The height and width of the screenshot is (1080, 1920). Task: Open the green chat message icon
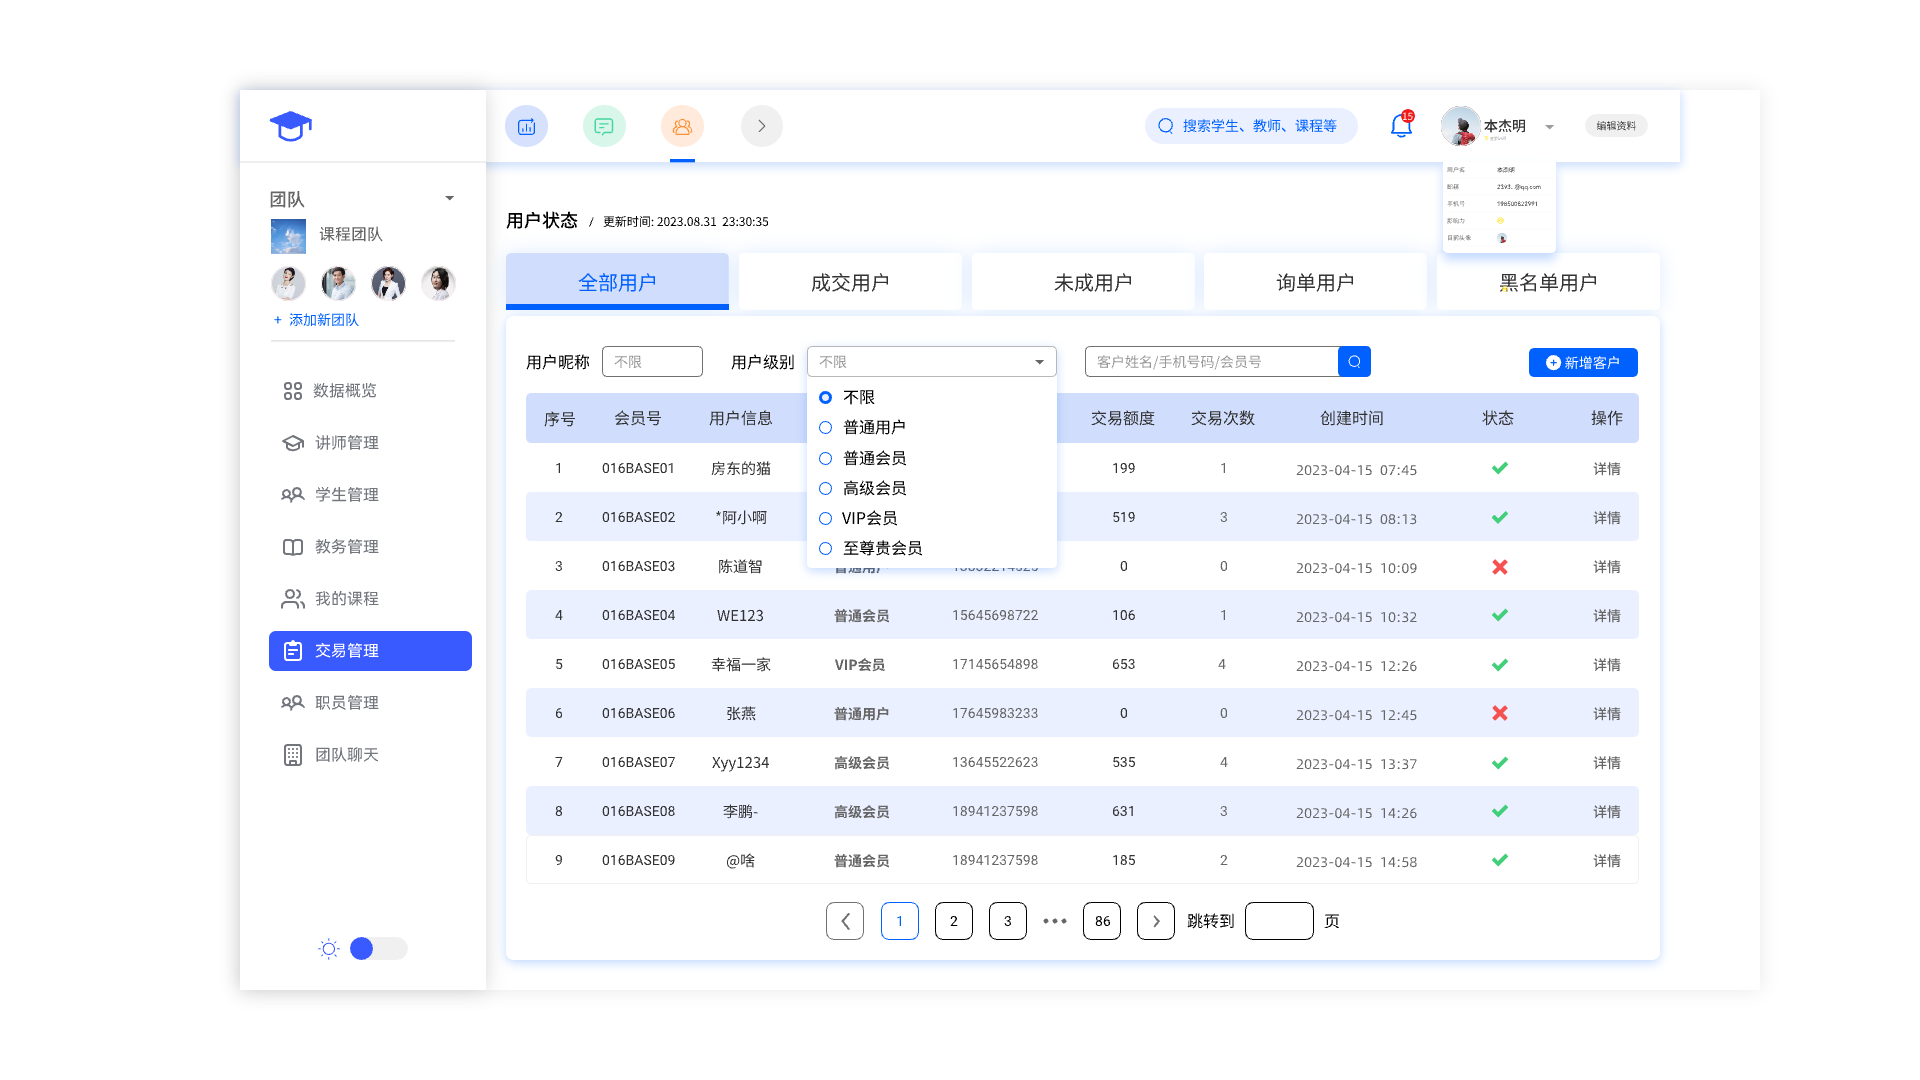coord(604,126)
